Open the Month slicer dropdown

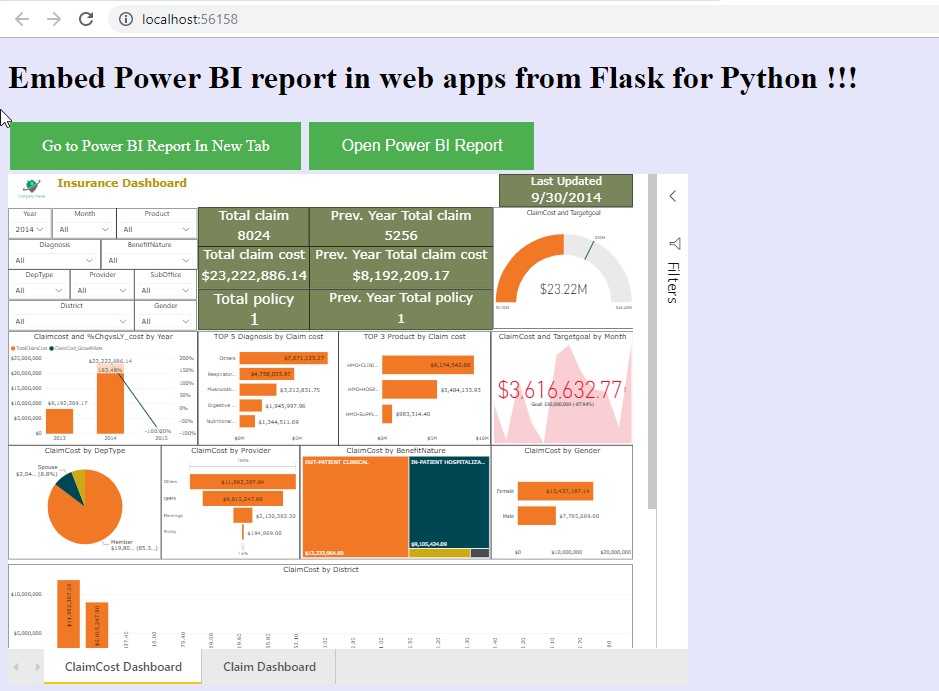(84, 230)
